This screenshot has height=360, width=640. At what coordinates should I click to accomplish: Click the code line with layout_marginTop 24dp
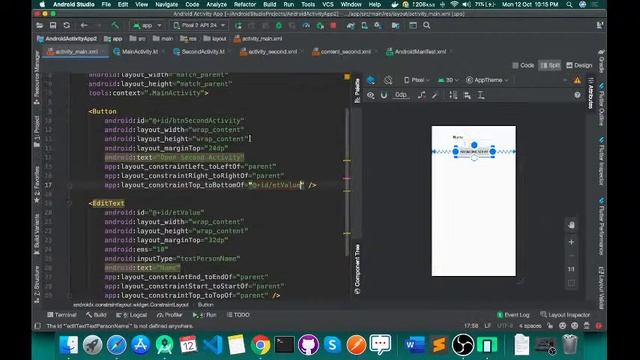(166, 148)
